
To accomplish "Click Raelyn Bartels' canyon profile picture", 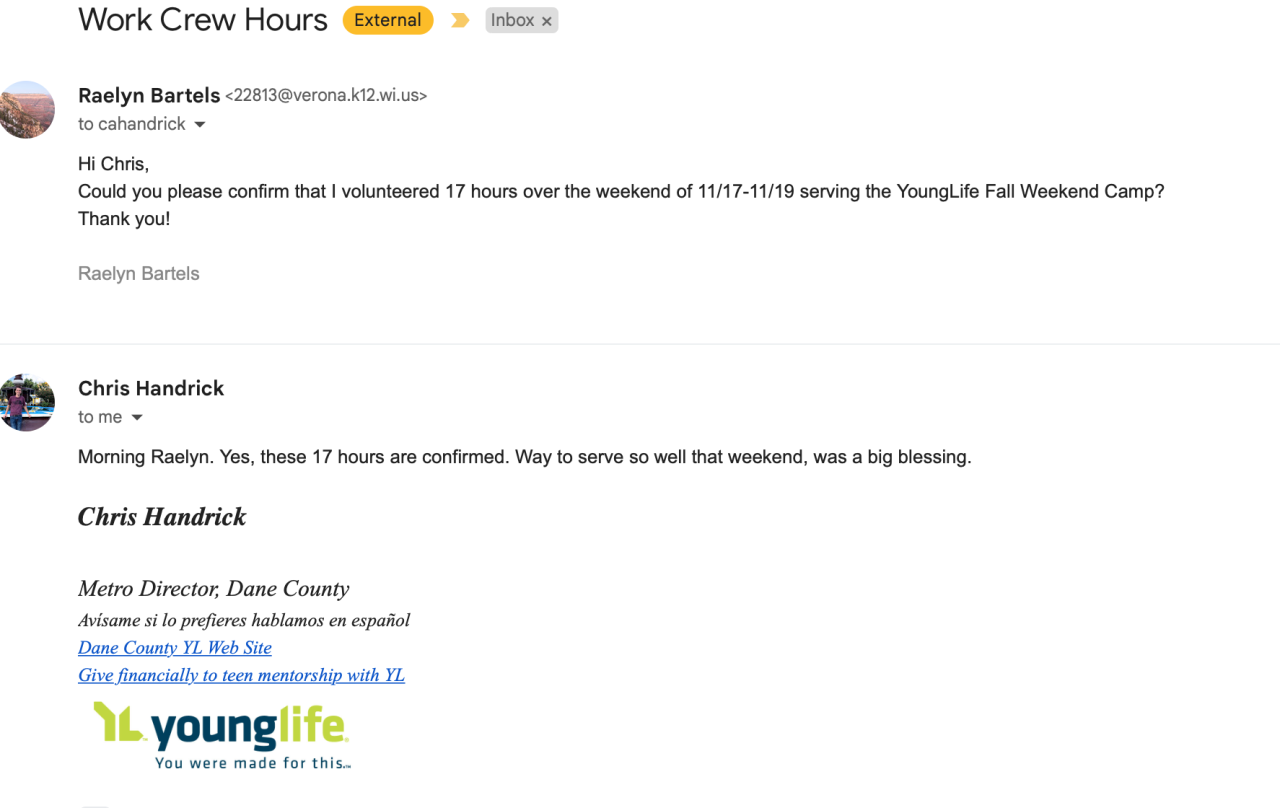I will [27, 109].
